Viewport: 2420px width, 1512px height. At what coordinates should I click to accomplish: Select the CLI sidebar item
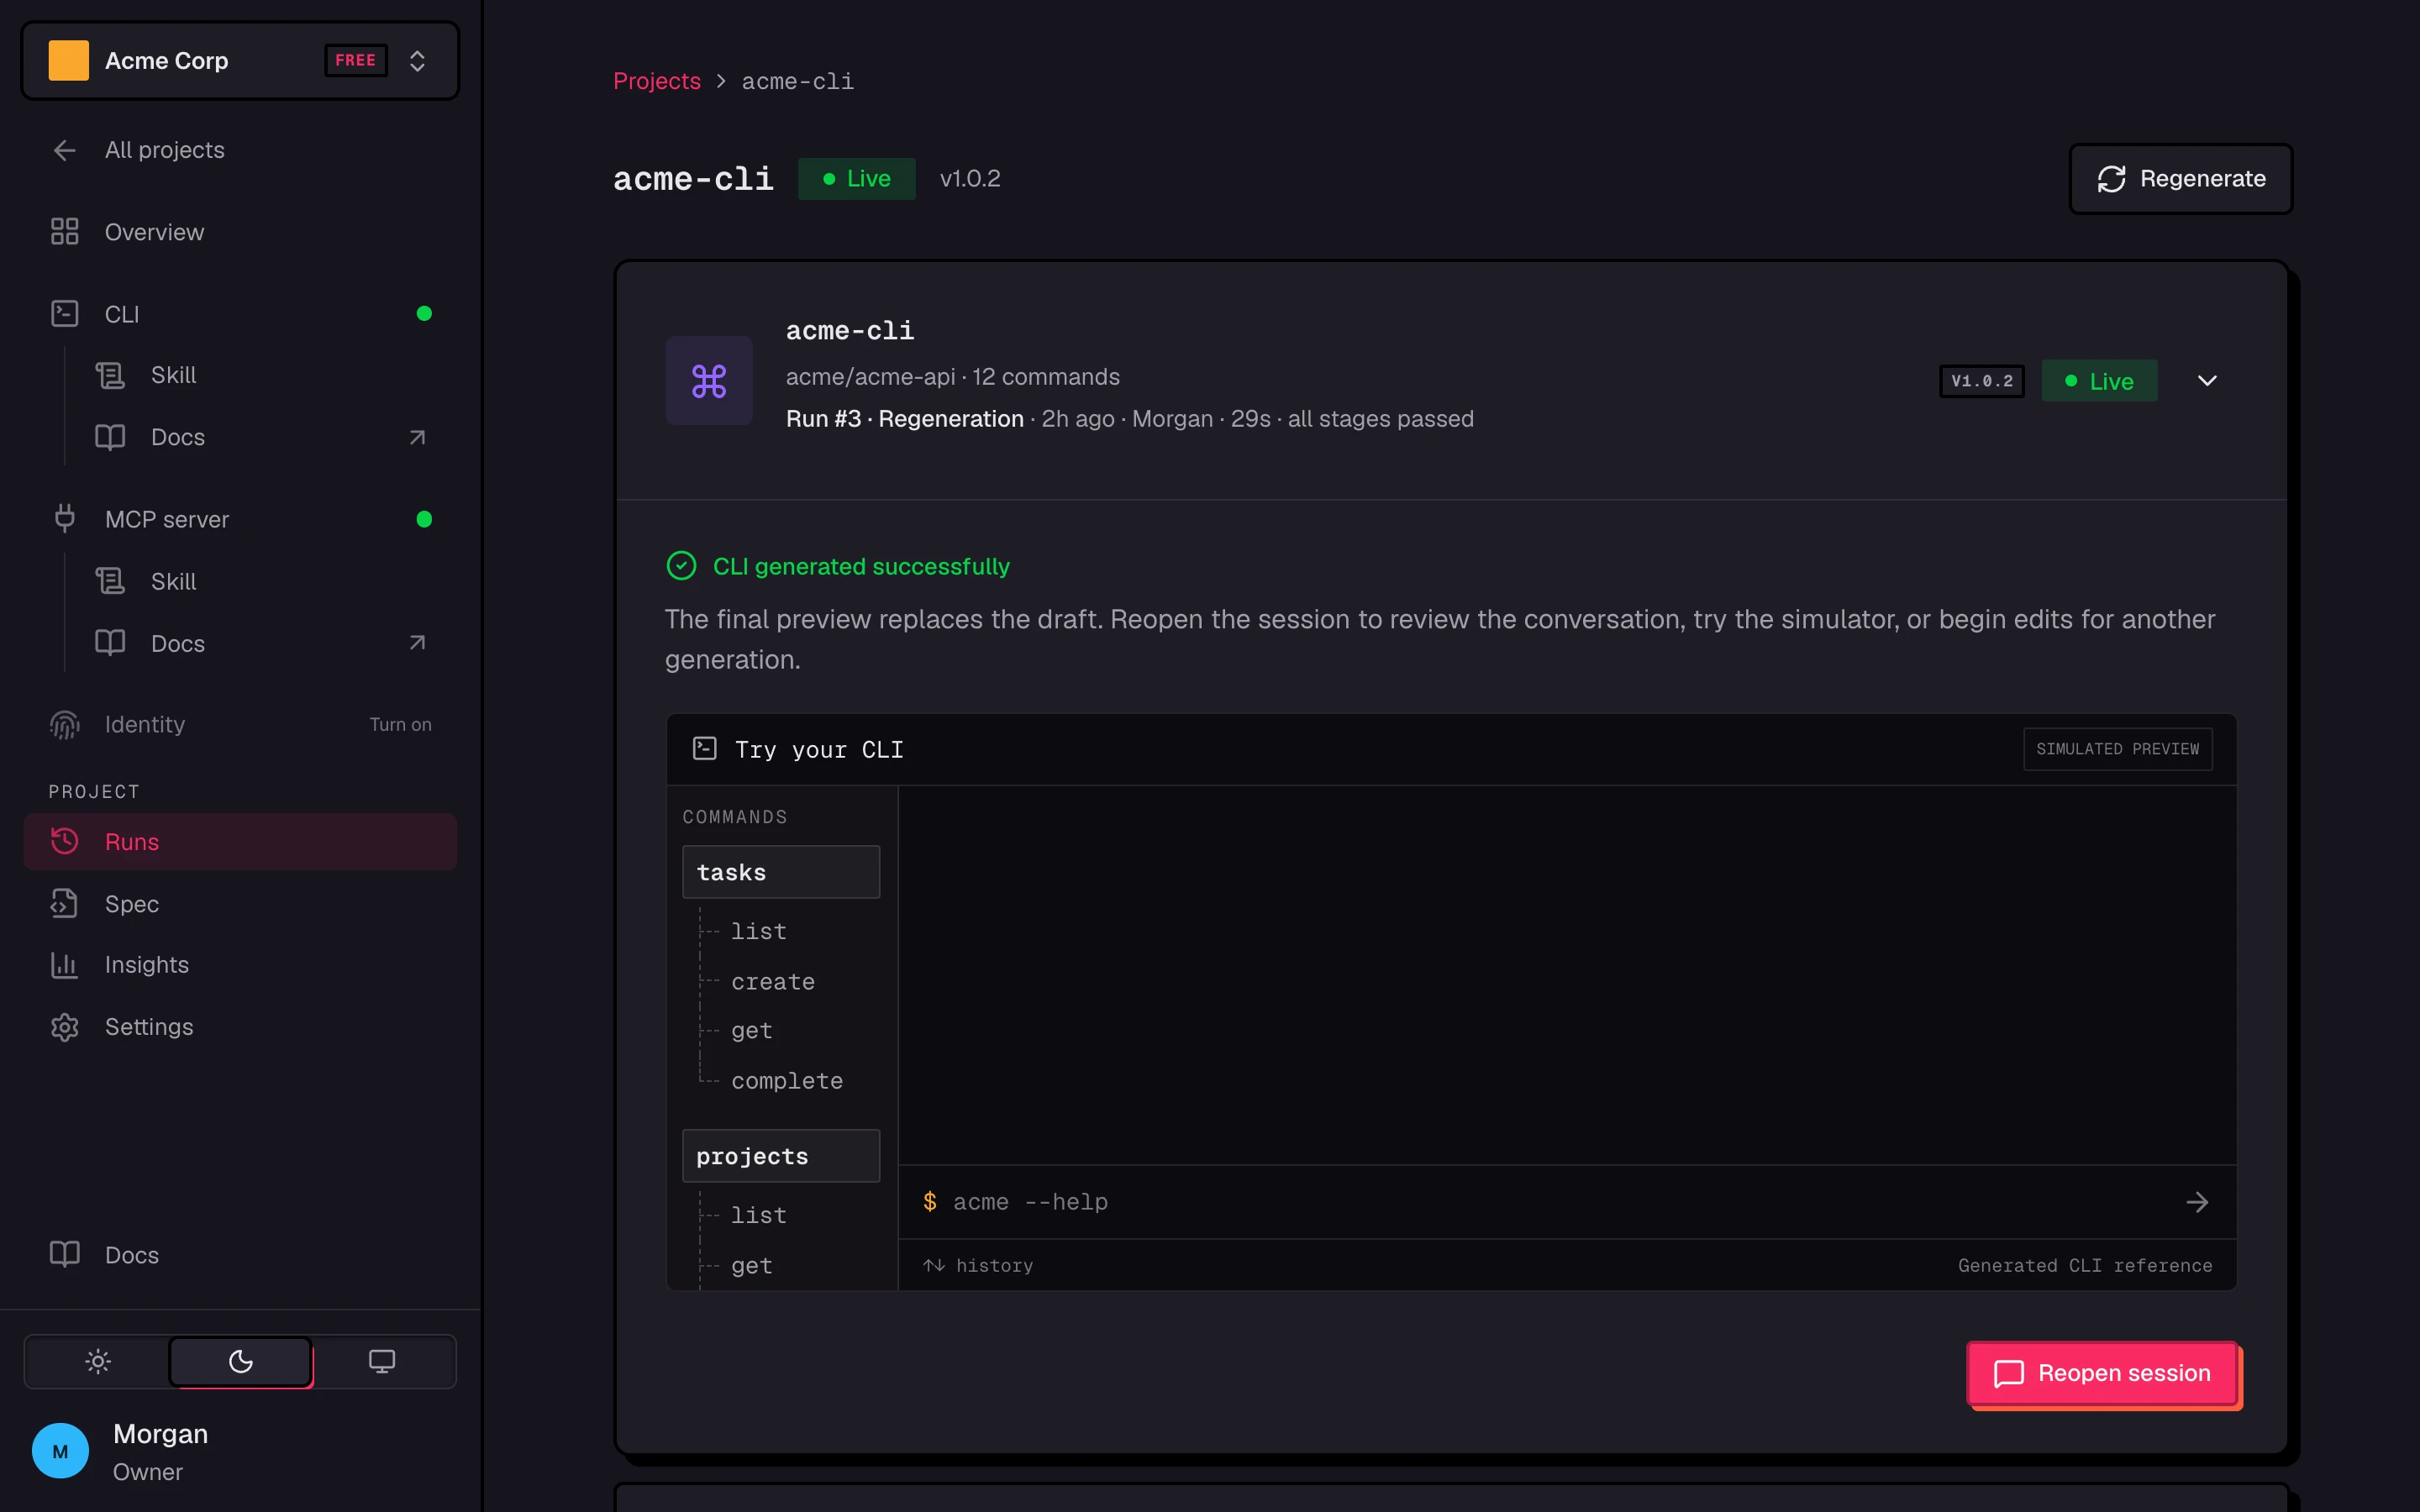239,314
